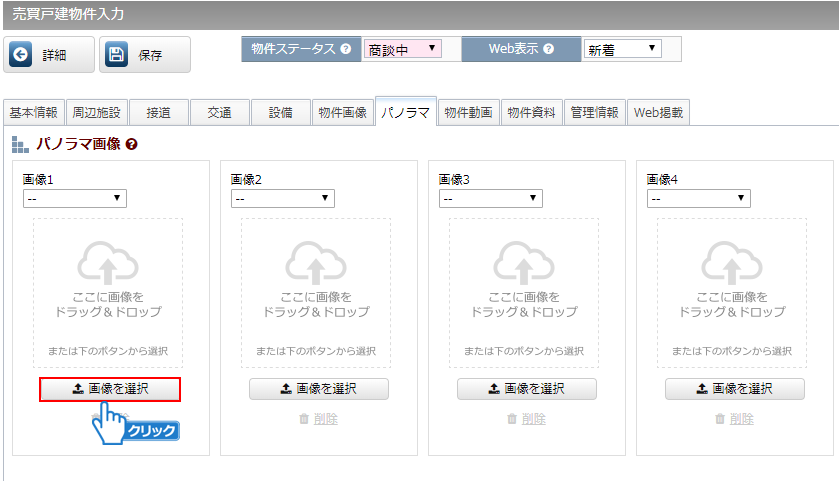Go to the Web掲載 tab
The image size is (840, 481).
pos(659,113)
